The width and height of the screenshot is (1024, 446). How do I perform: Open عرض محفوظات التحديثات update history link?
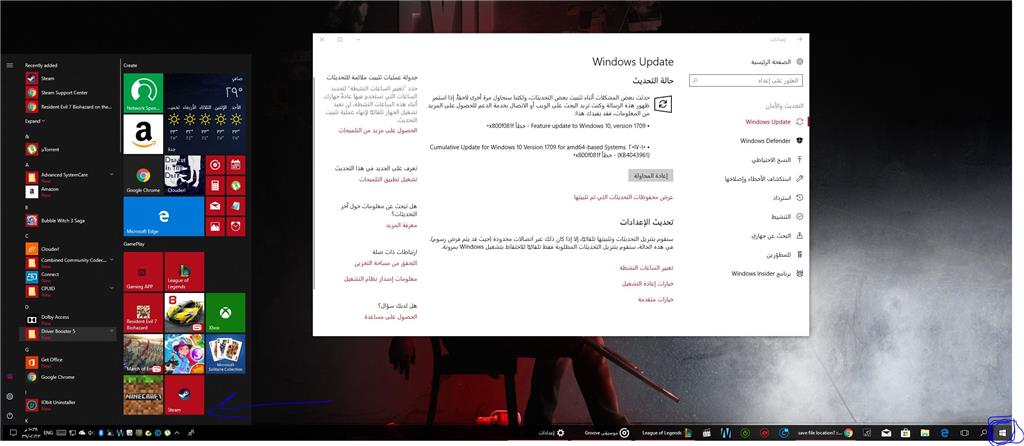(x=624, y=197)
